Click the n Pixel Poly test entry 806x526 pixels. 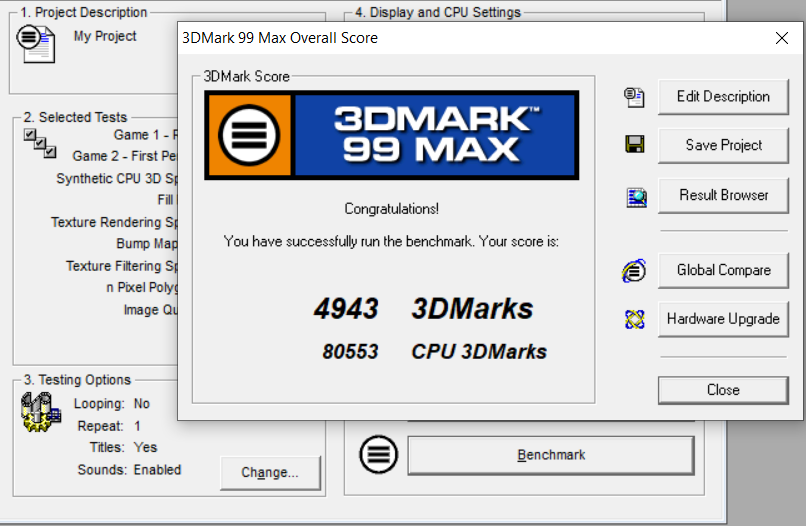point(142,287)
